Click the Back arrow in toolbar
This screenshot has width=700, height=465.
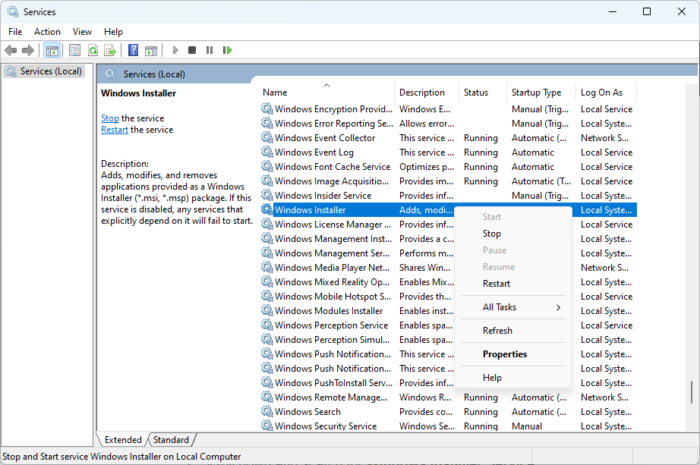[x=11, y=50]
